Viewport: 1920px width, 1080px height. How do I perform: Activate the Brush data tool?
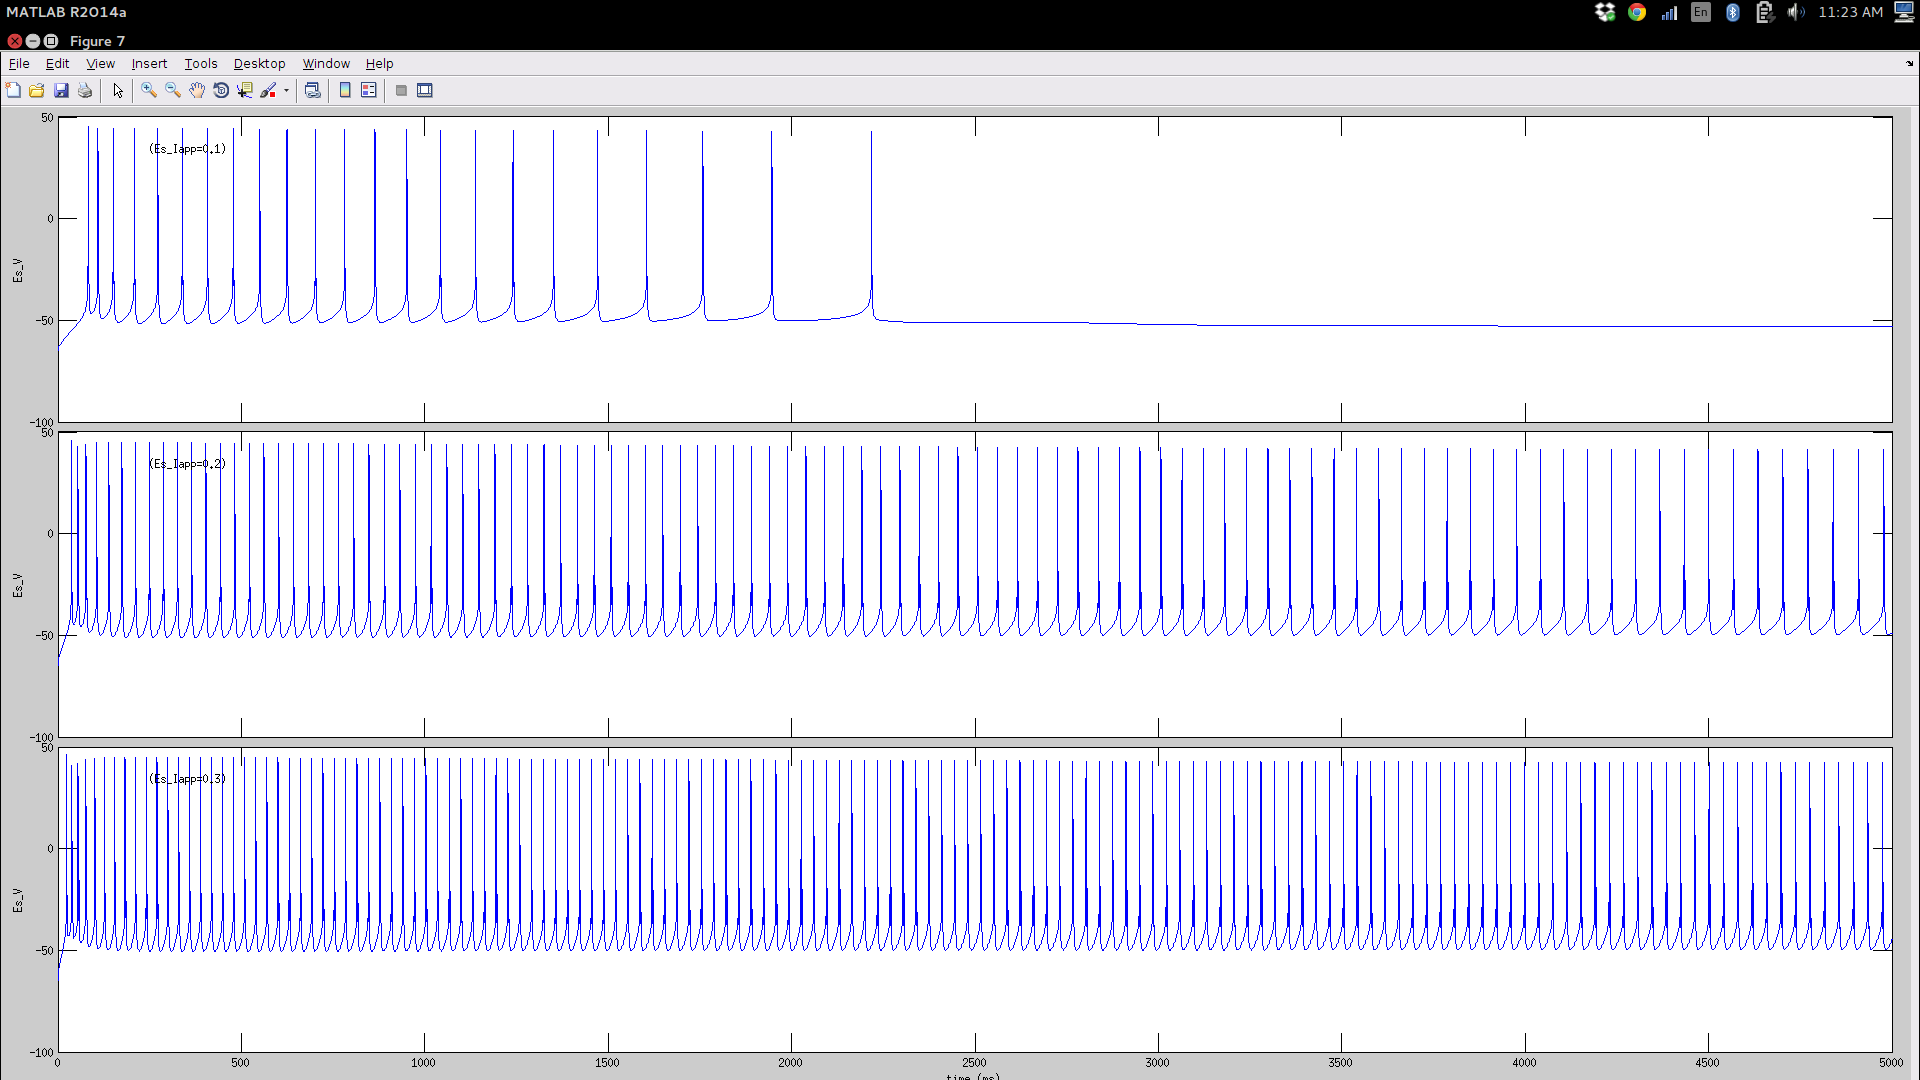268,90
